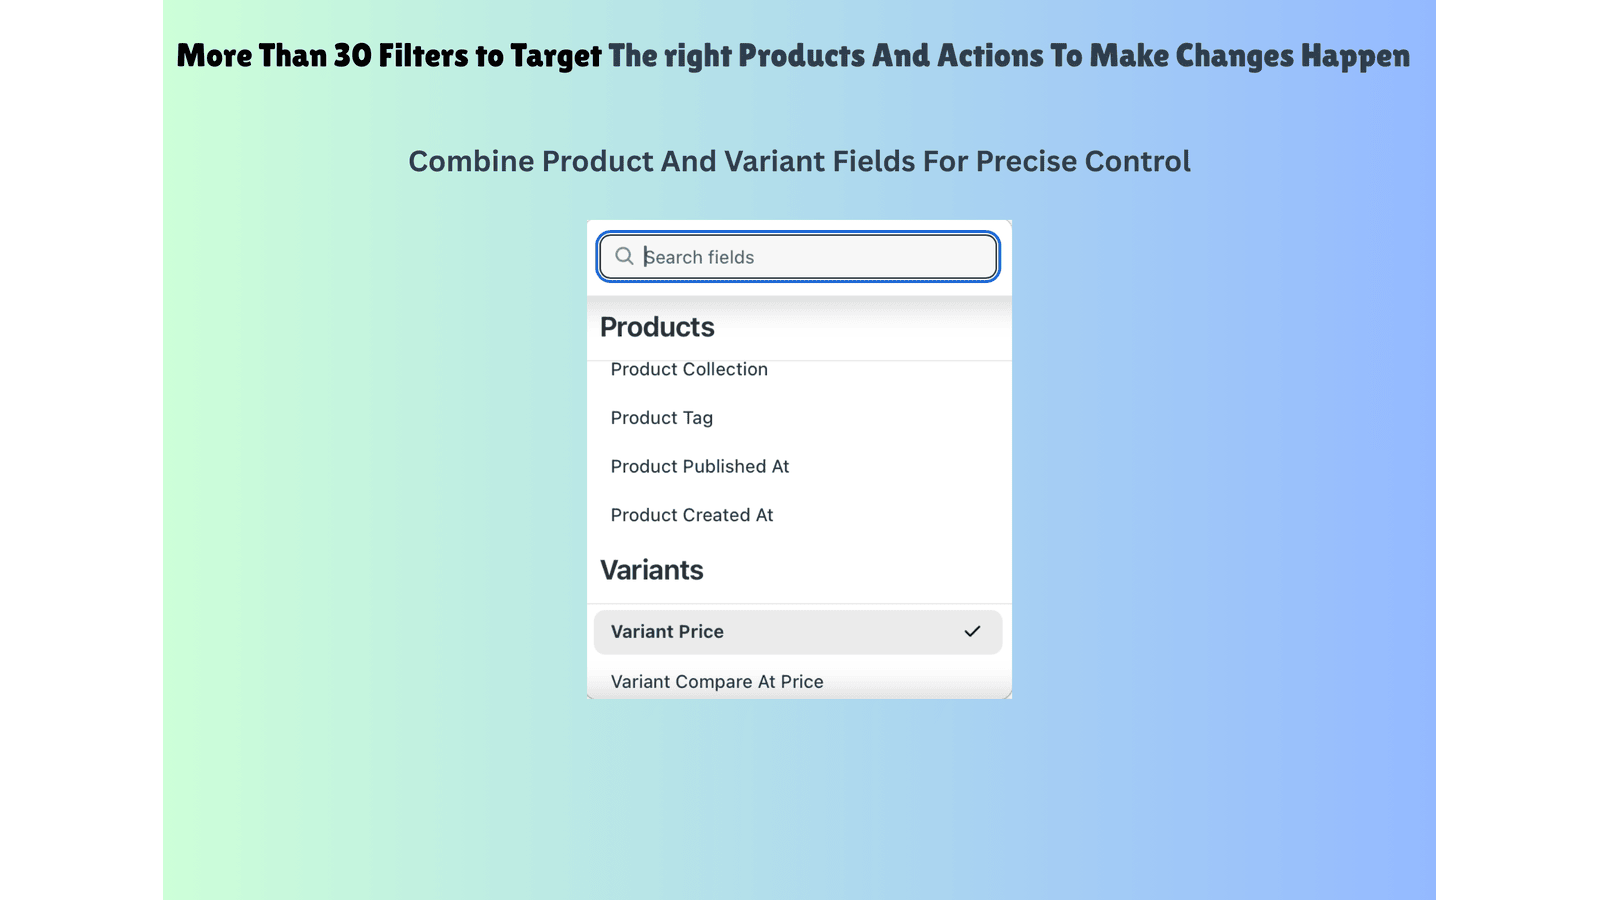Click the checkmark beside Variant Price
This screenshot has height=900, width=1600.
(x=972, y=631)
